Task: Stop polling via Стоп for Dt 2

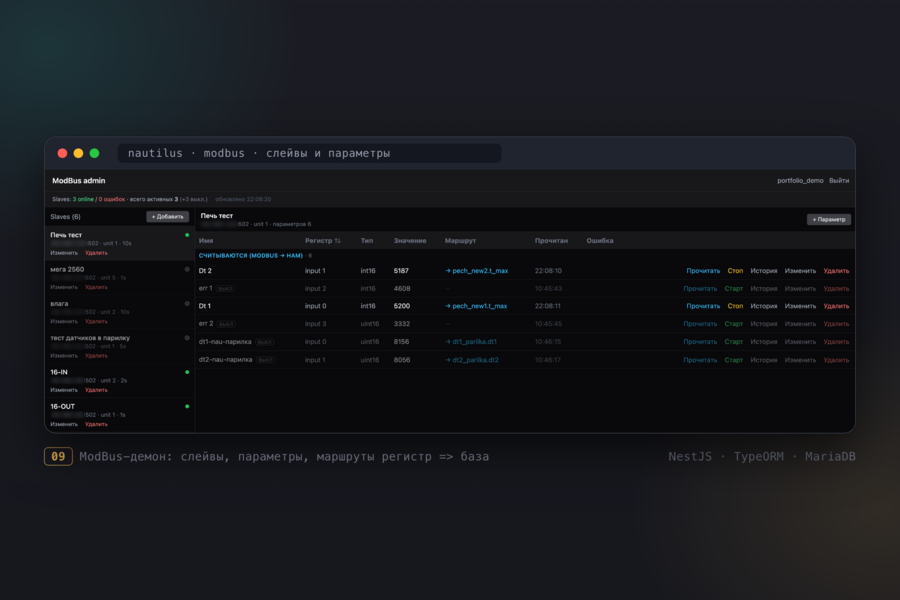Action: coord(735,271)
